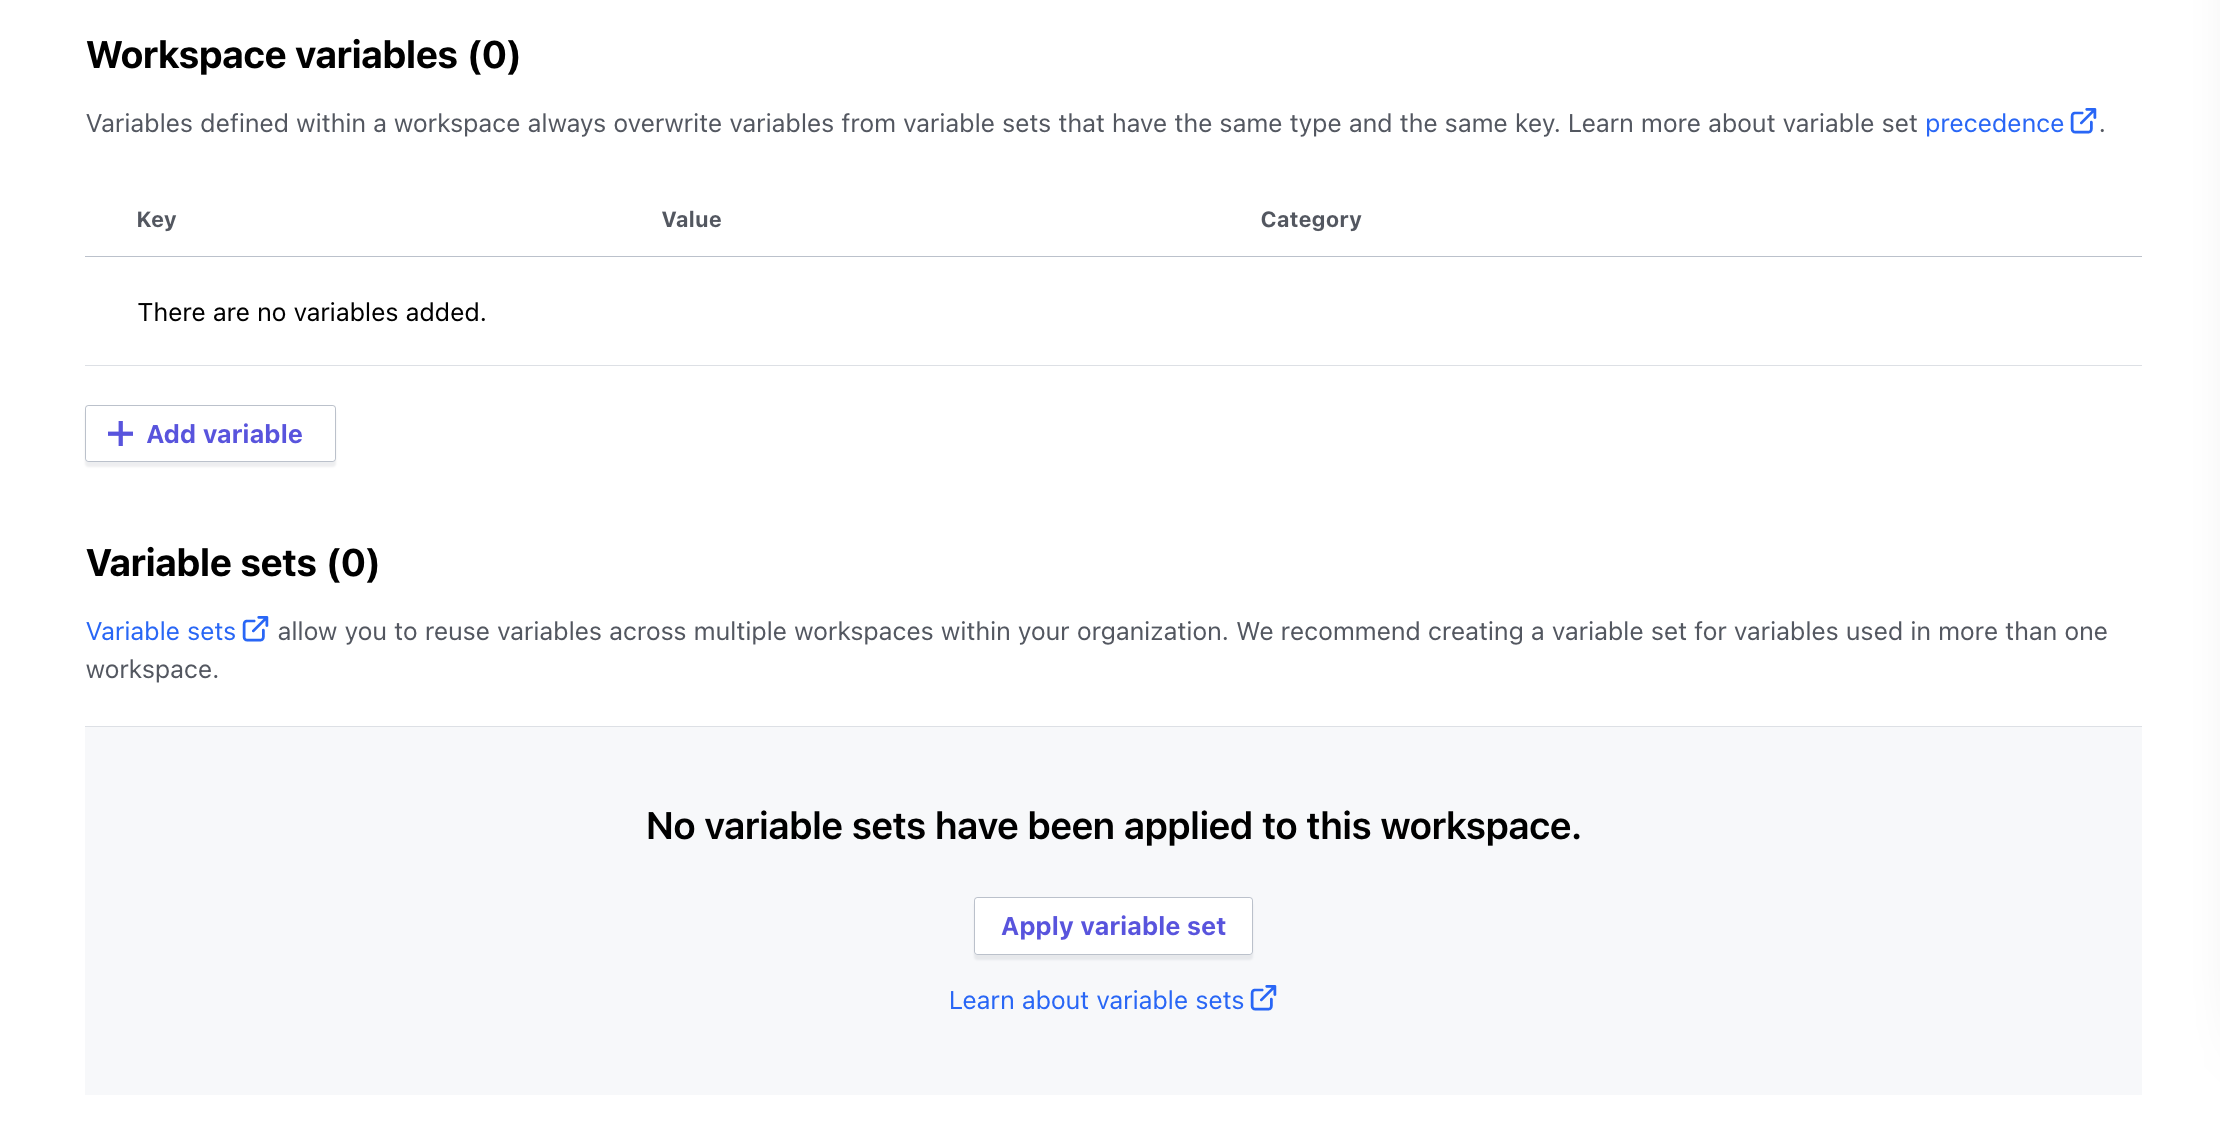Select the Value column header
The image size is (2220, 1126).
point(691,219)
